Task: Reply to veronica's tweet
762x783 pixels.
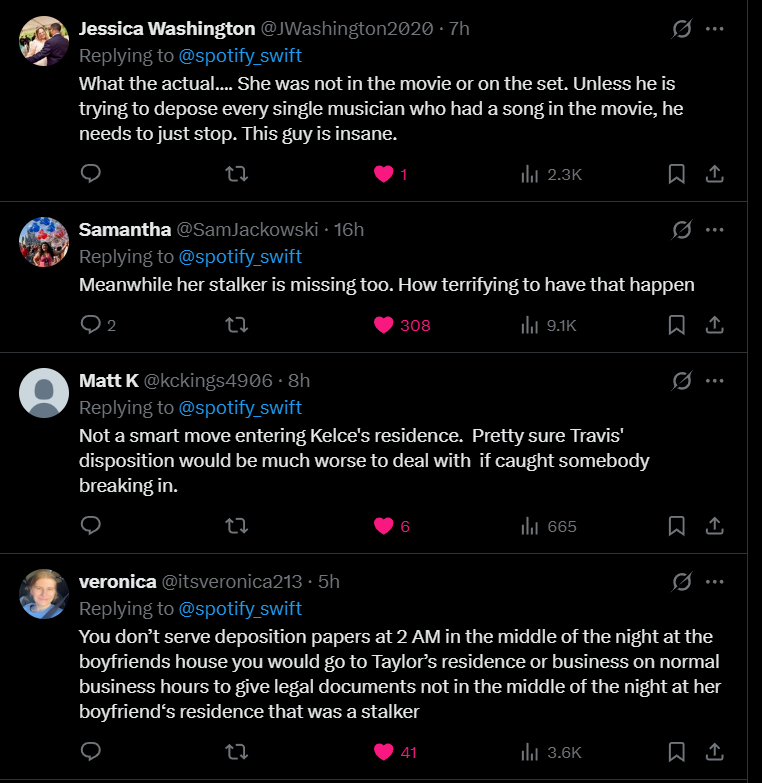Action: 90,752
